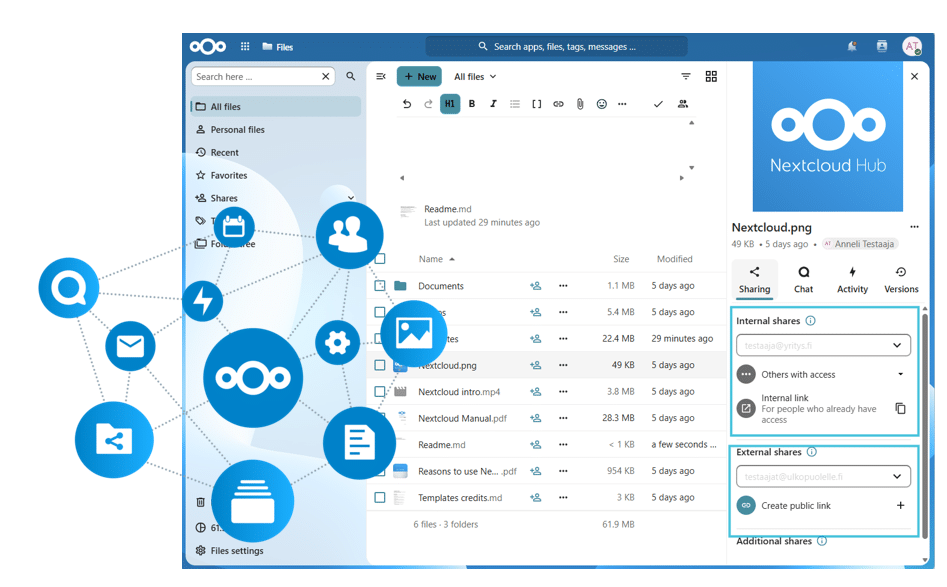Viewport: 947px width, 587px height.
Task: Clear the sidebar search field
Action: [x=326, y=76]
